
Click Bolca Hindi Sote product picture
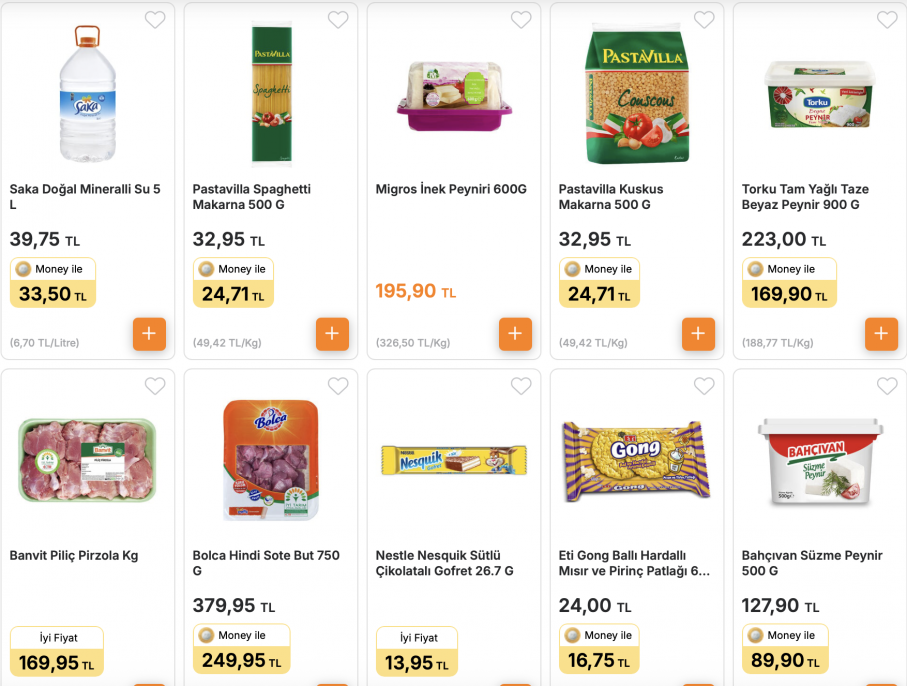[x=271, y=460]
